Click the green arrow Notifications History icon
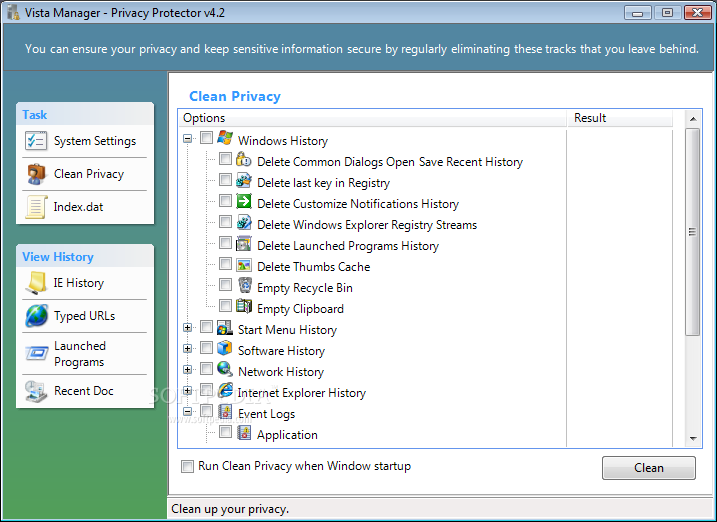Image resolution: width=717 pixels, height=522 pixels. pos(244,201)
